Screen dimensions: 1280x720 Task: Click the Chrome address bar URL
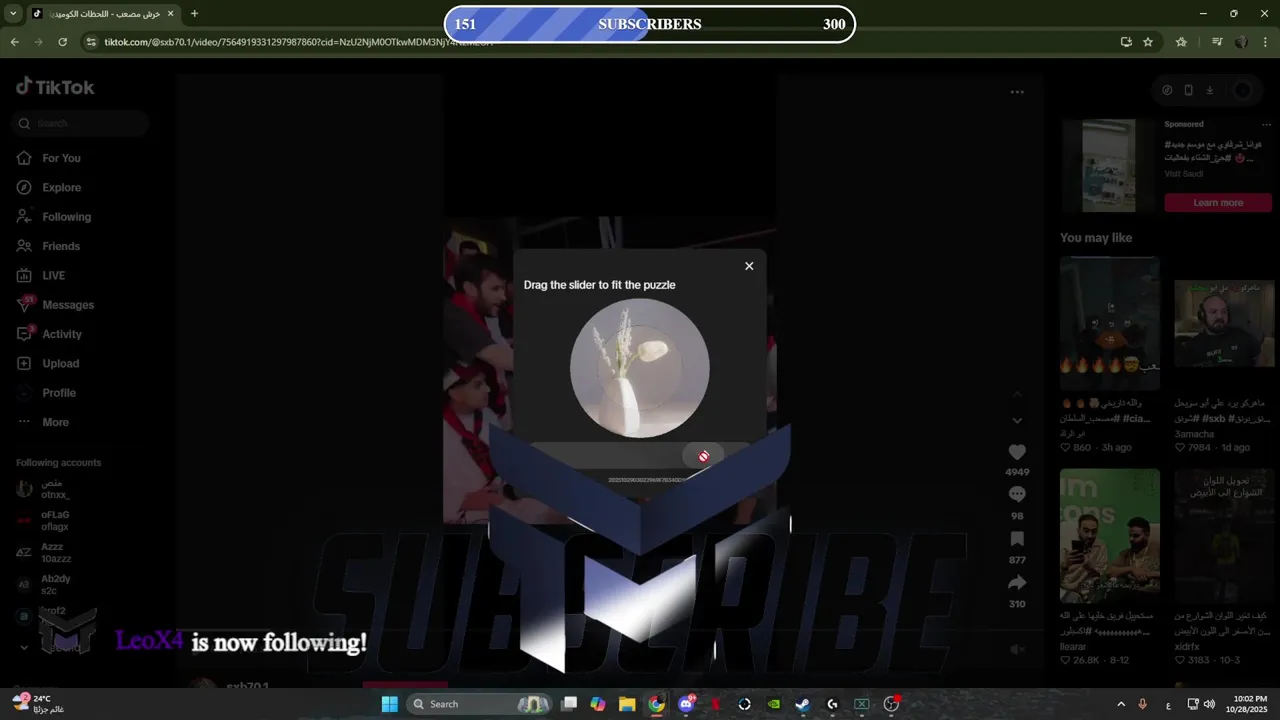[299, 42]
